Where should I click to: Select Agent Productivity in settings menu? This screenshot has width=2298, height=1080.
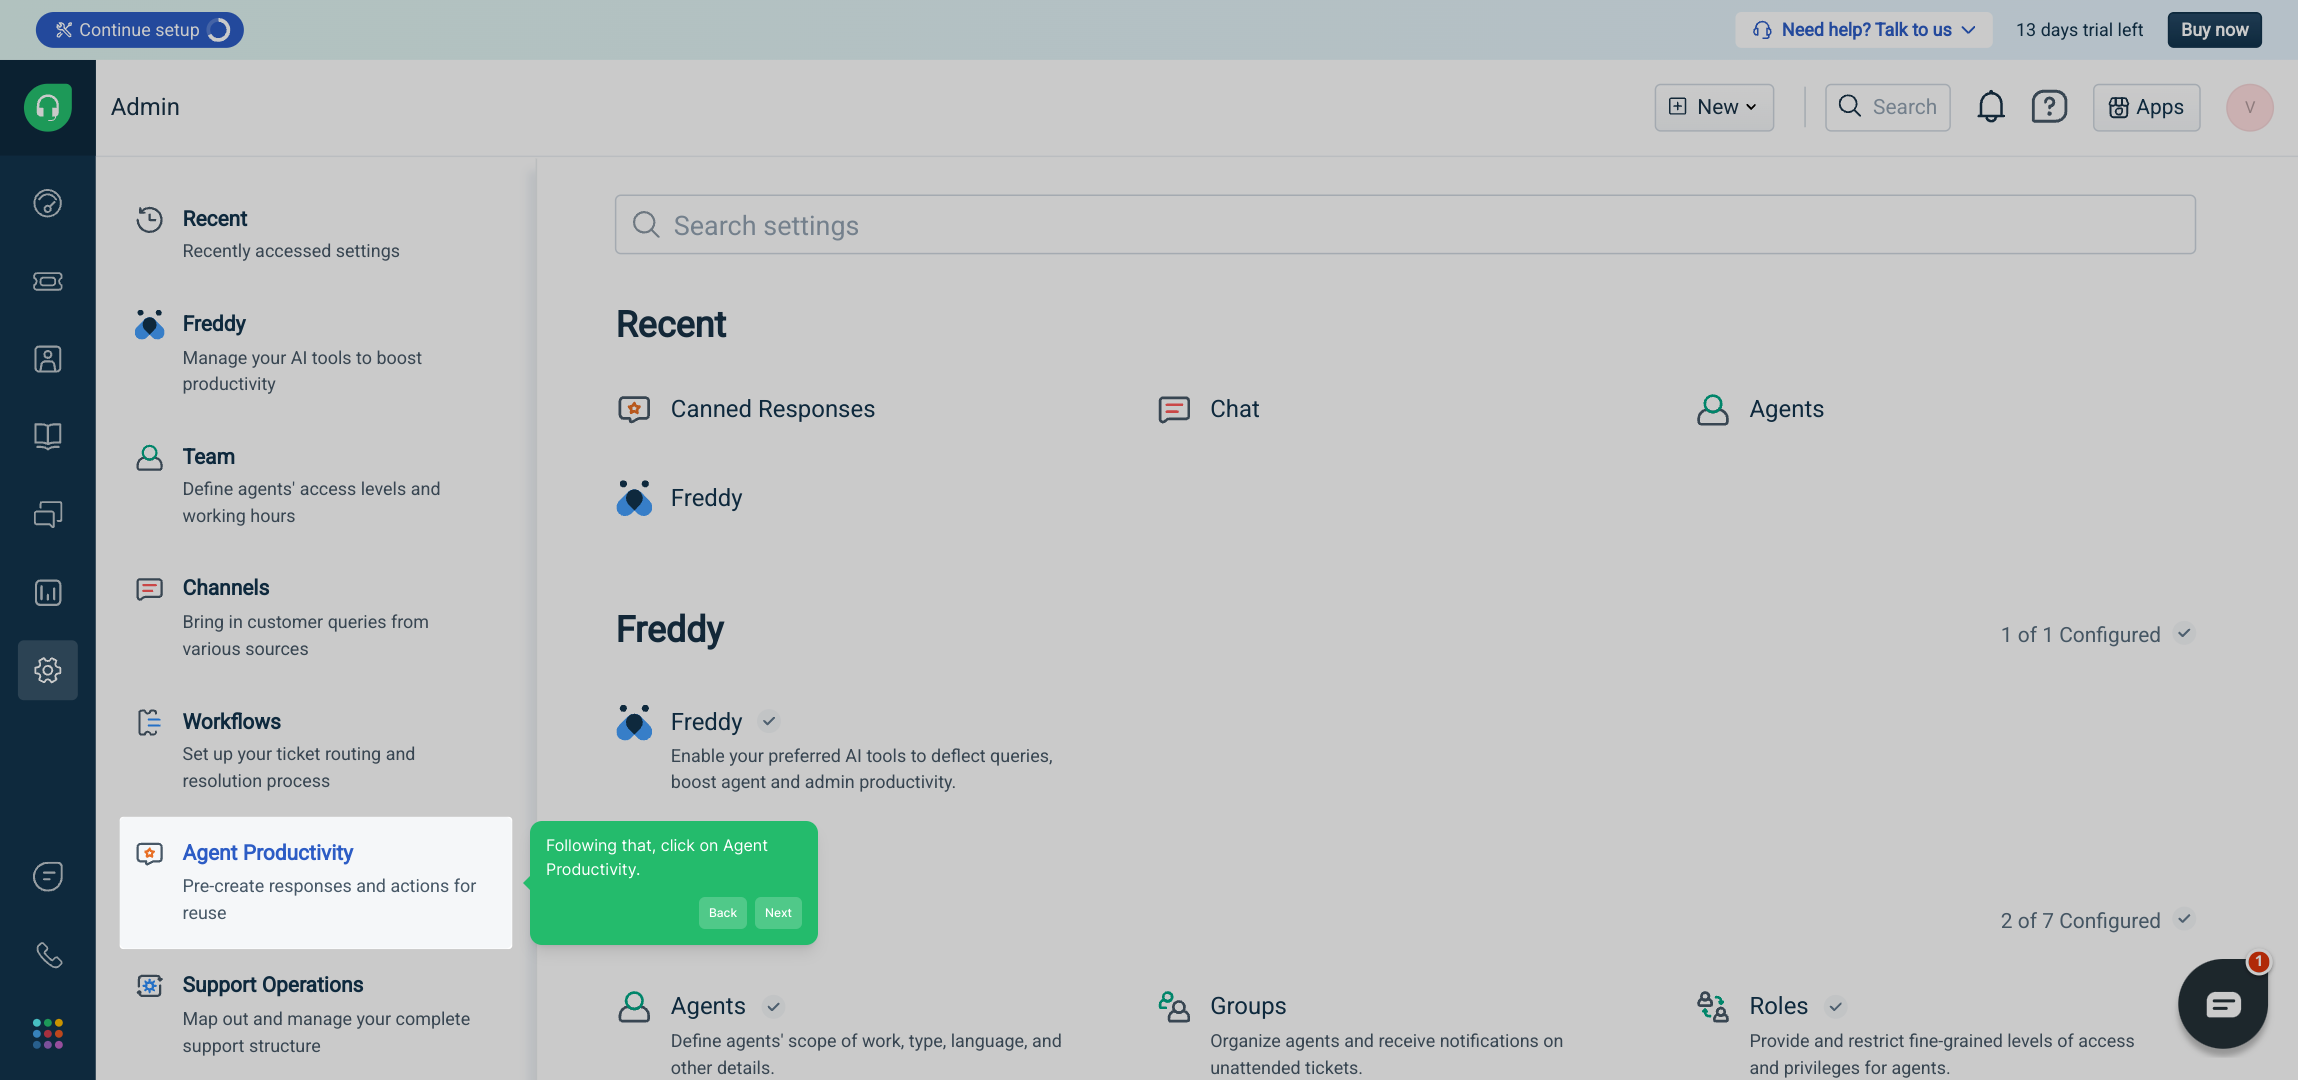tap(268, 853)
